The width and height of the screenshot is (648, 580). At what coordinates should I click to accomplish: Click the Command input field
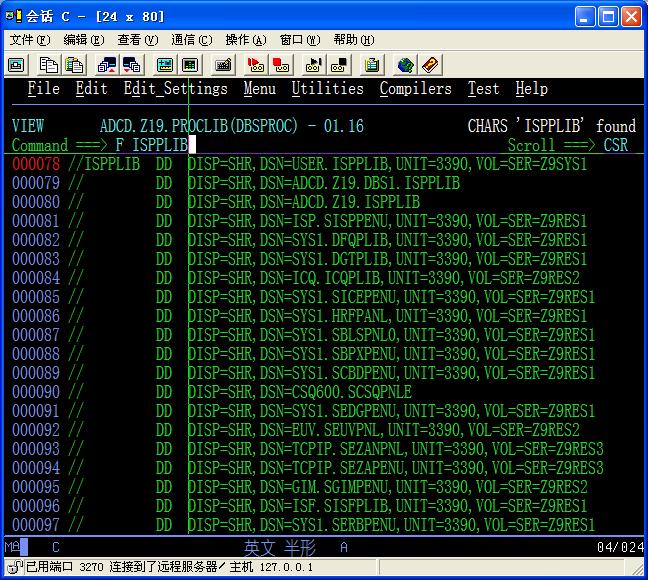[x=306, y=145]
